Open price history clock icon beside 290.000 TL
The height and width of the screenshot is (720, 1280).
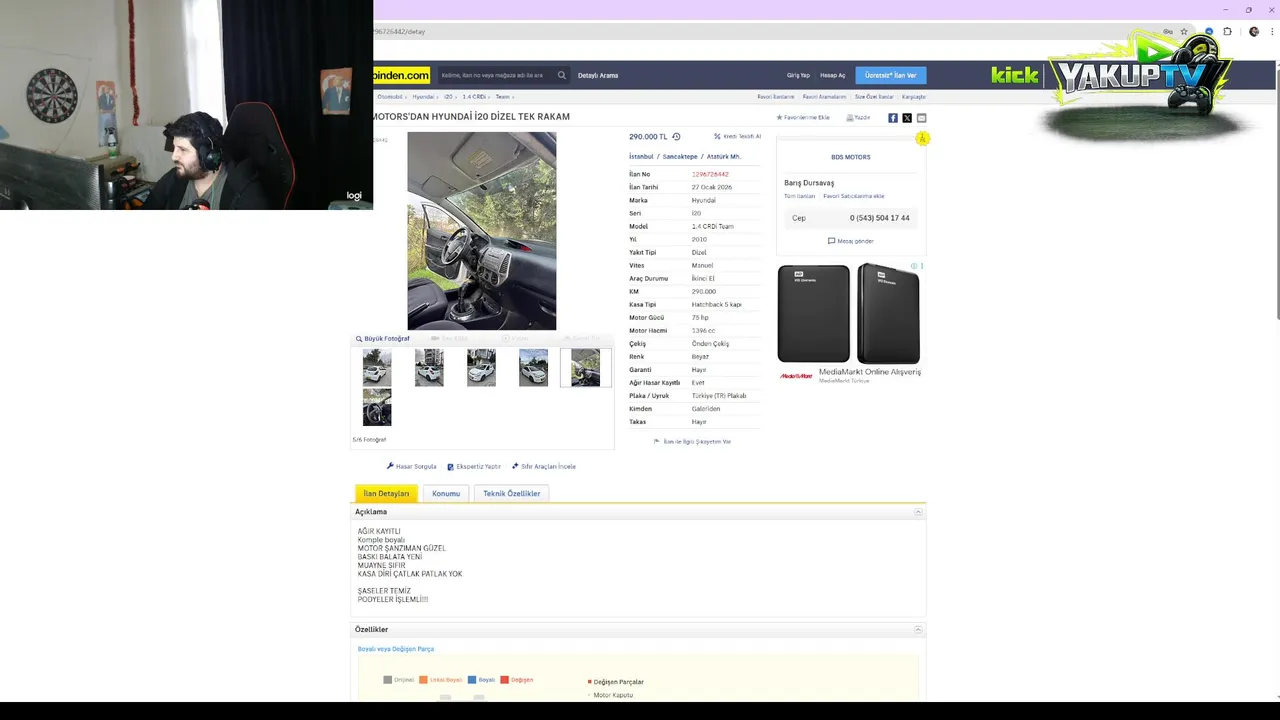pyautogui.click(x=676, y=137)
